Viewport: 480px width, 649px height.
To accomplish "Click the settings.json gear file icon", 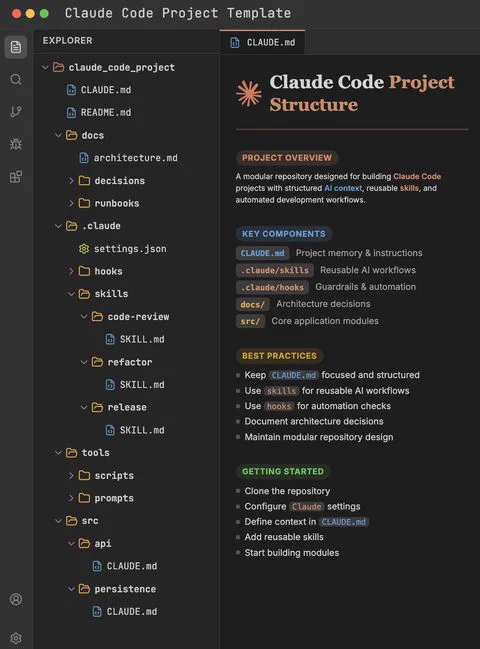I will (x=84, y=248).
